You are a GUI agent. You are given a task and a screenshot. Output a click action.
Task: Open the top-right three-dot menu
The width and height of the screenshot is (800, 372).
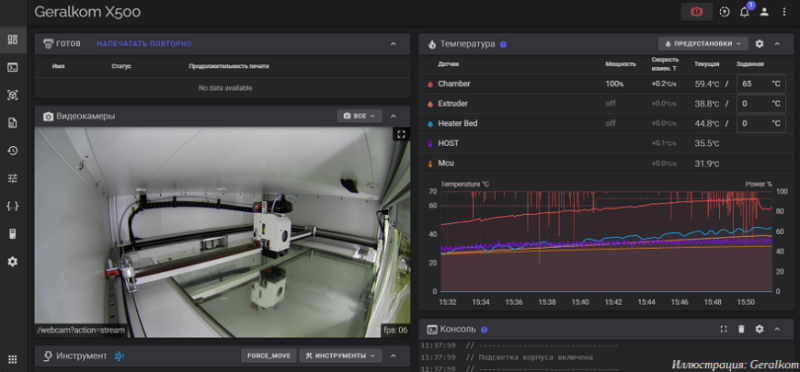(784, 12)
